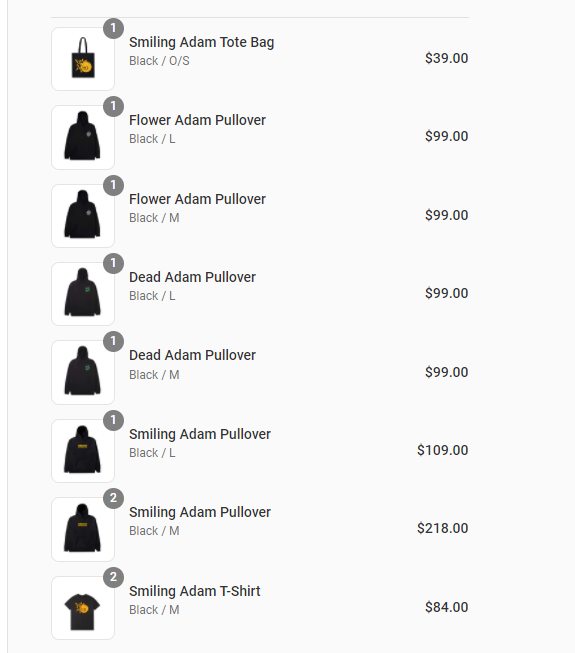Click the Smiling Adam T-Shirt thumbnail

click(83, 608)
